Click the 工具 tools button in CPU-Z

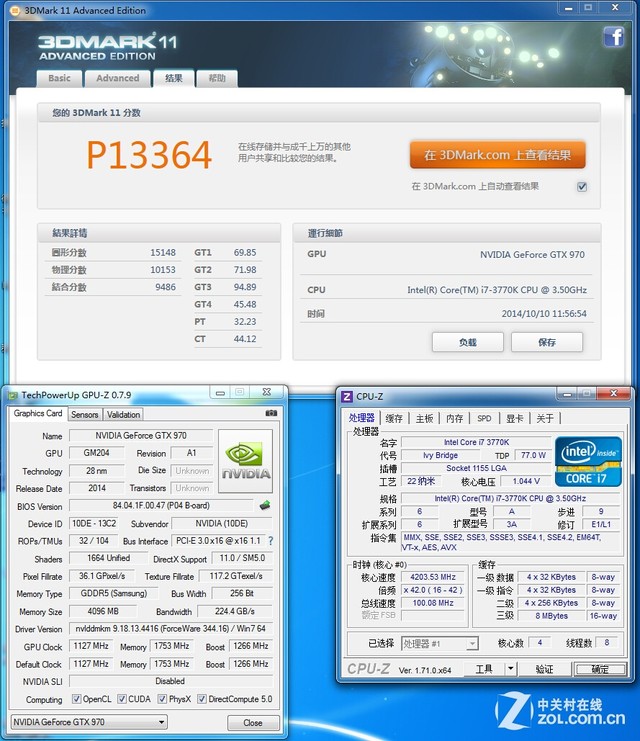pyautogui.click(x=484, y=669)
